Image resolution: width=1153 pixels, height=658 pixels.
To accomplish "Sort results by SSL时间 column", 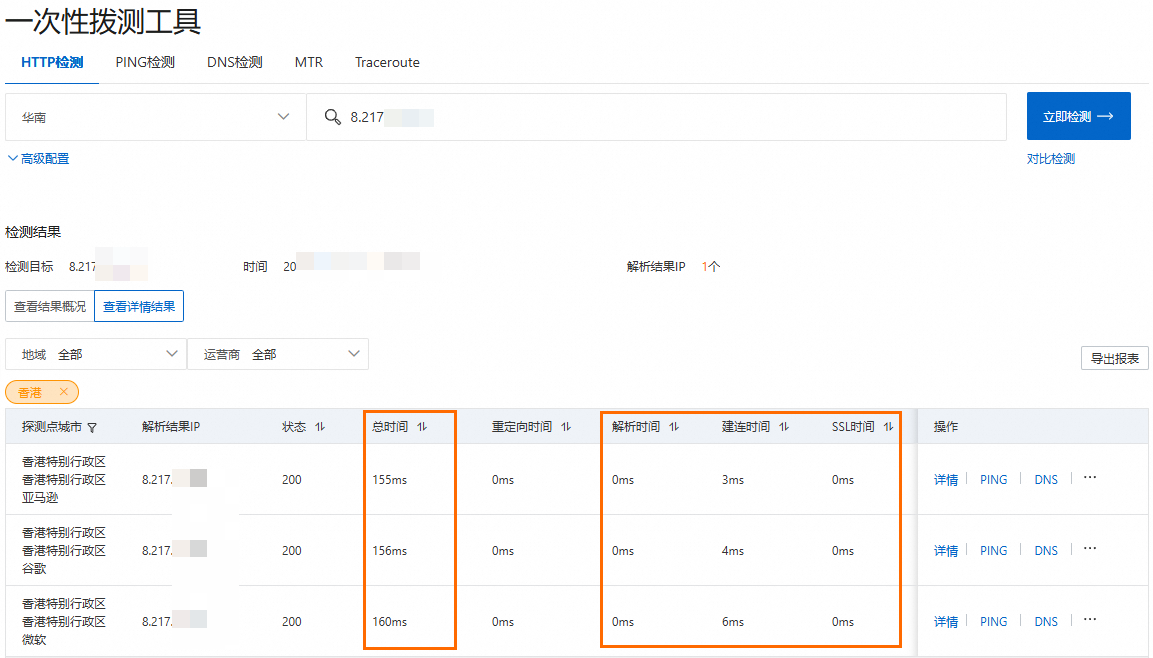I will [888, 426].
